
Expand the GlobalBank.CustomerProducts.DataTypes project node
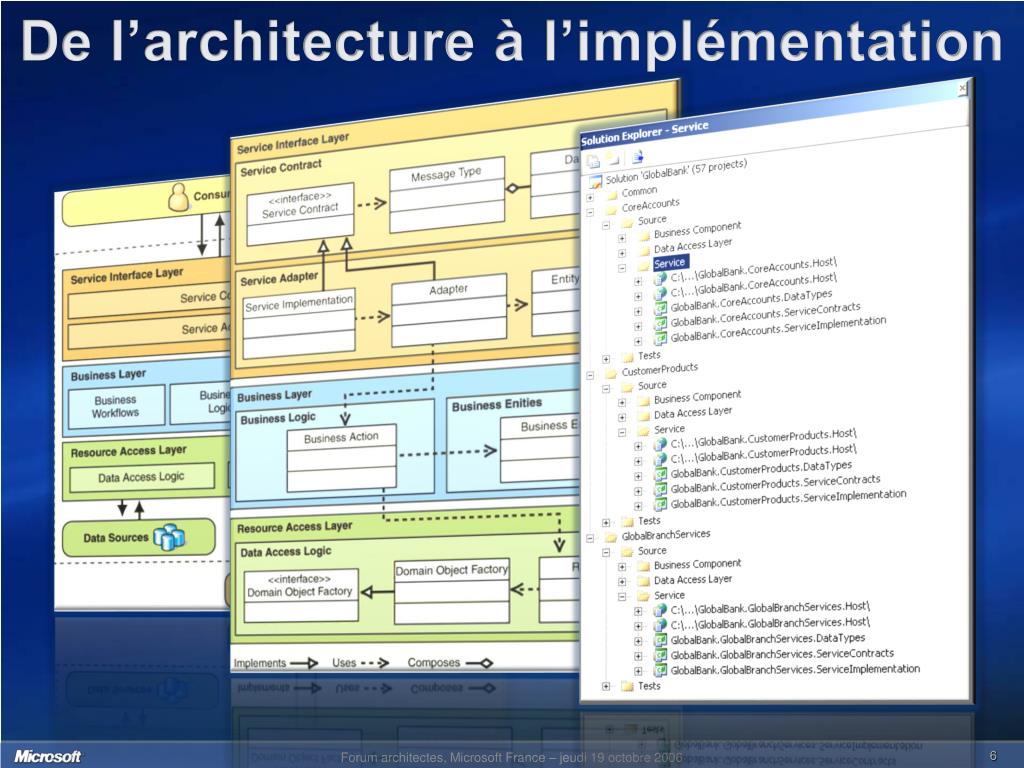pos(638,477)
